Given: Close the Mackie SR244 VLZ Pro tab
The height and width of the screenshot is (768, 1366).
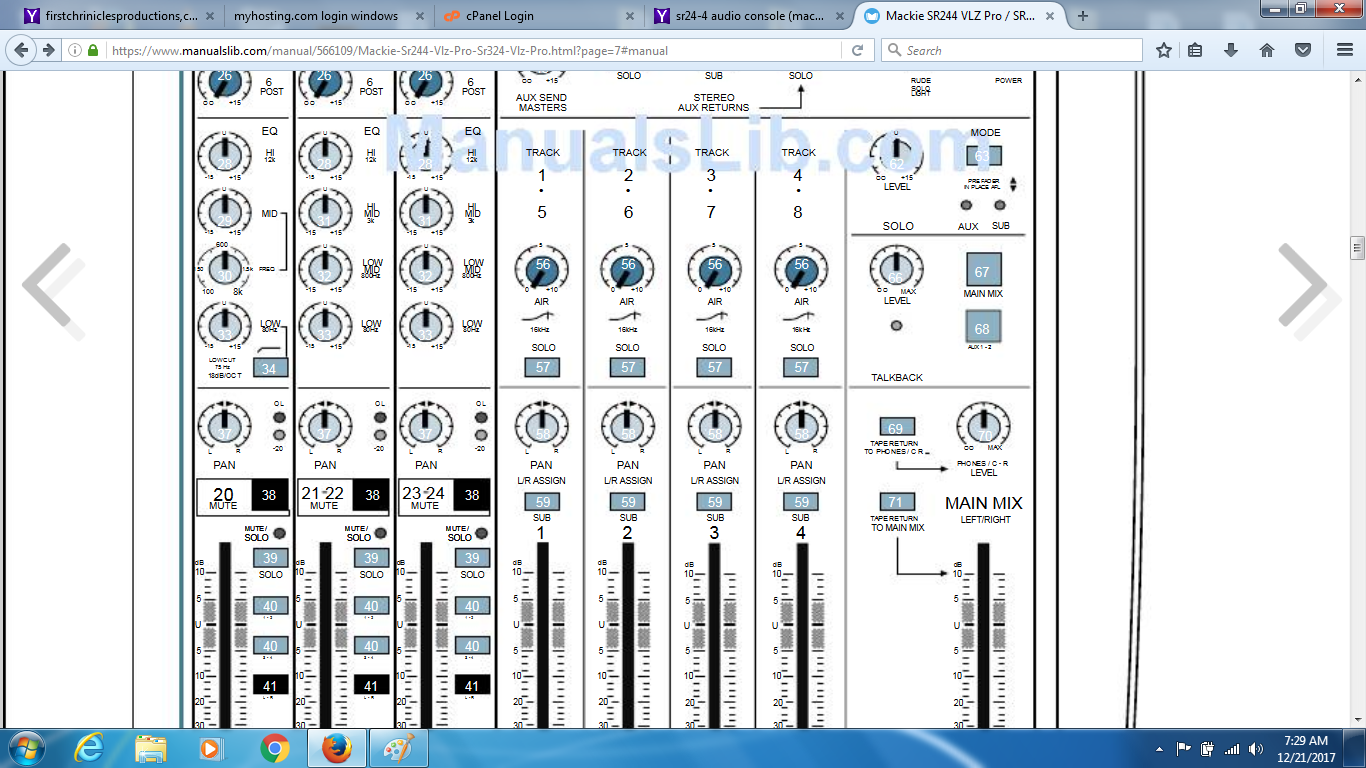Looking at the screenshot, I should click(1048, 16).
